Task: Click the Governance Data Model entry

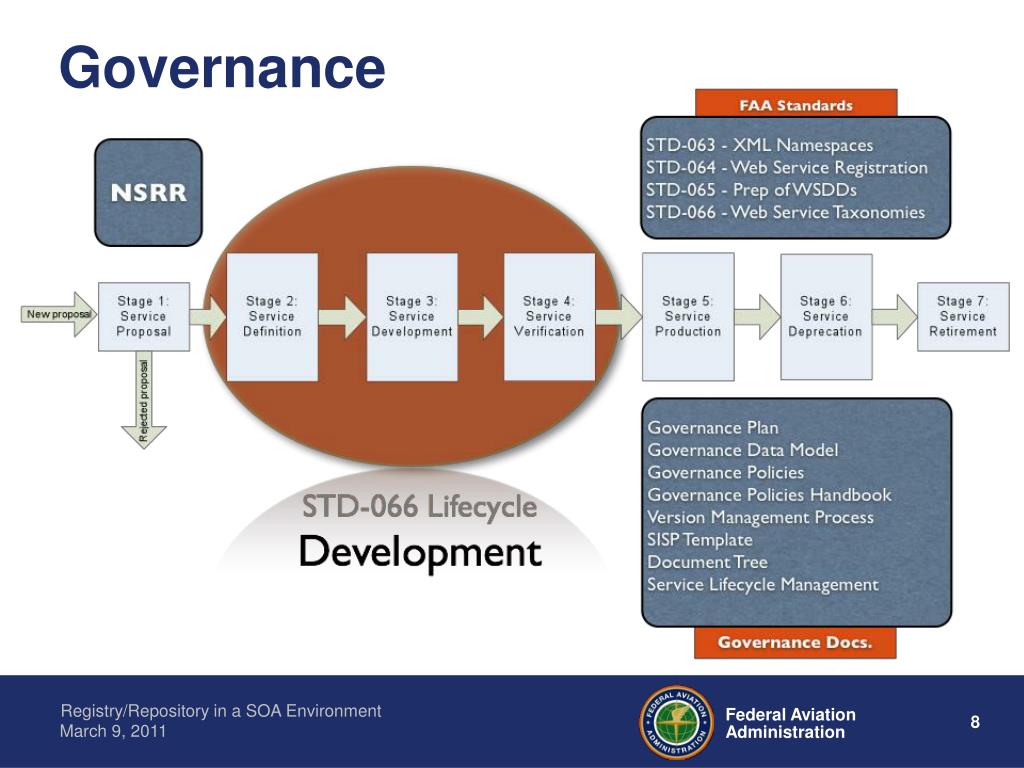Action: point(743,450)
